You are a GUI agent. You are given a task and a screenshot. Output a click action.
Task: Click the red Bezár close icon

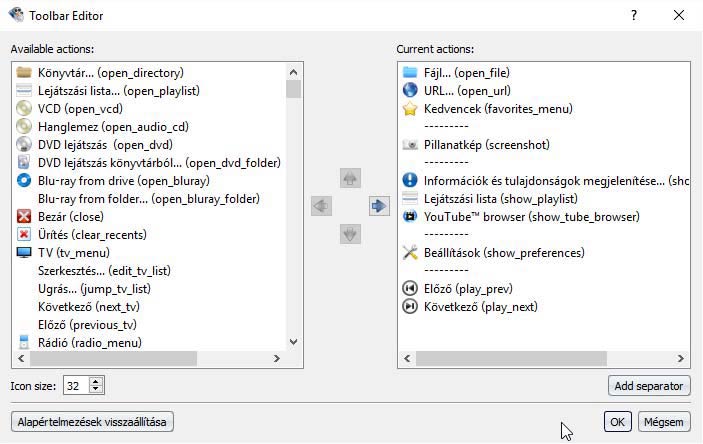(x=24, y=217)
